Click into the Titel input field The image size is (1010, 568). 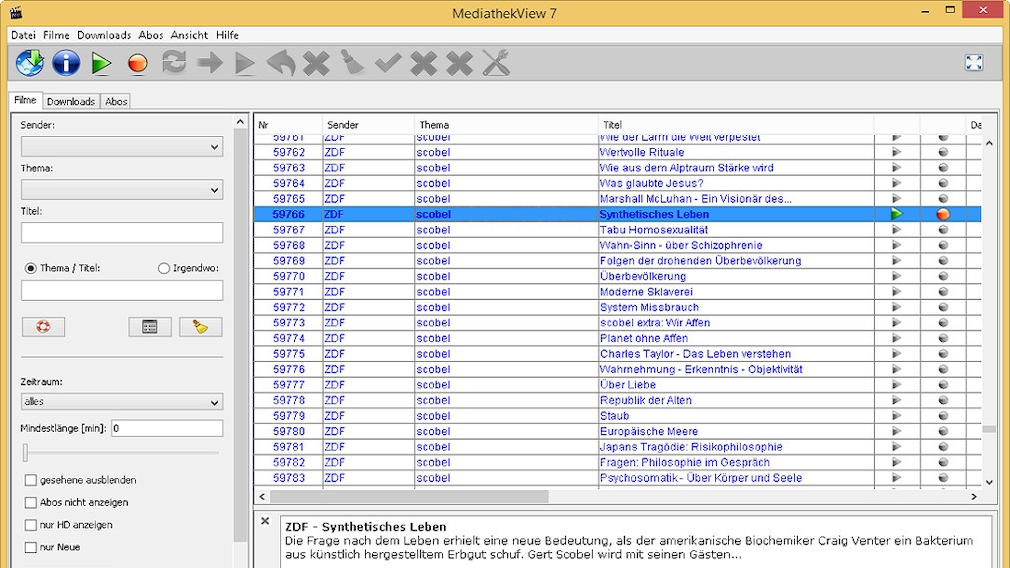[x=122, y=233]
